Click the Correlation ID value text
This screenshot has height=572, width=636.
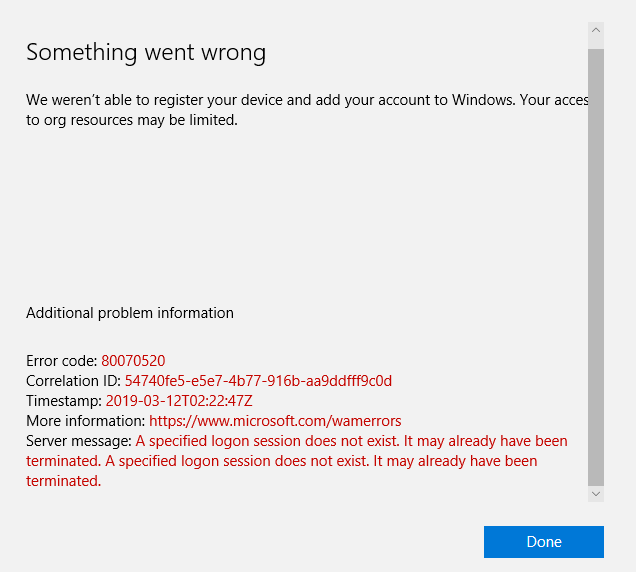pos(258,381)
